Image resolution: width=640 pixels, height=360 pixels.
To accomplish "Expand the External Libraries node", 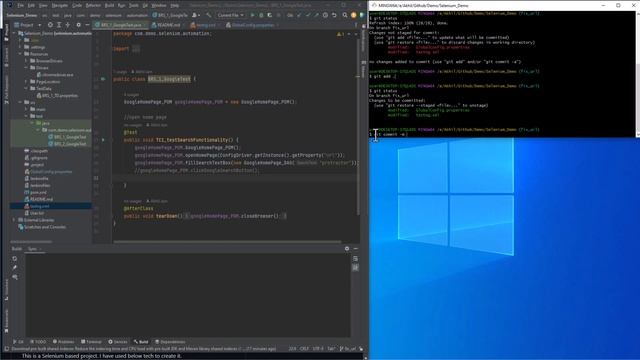I will (14, 220).
